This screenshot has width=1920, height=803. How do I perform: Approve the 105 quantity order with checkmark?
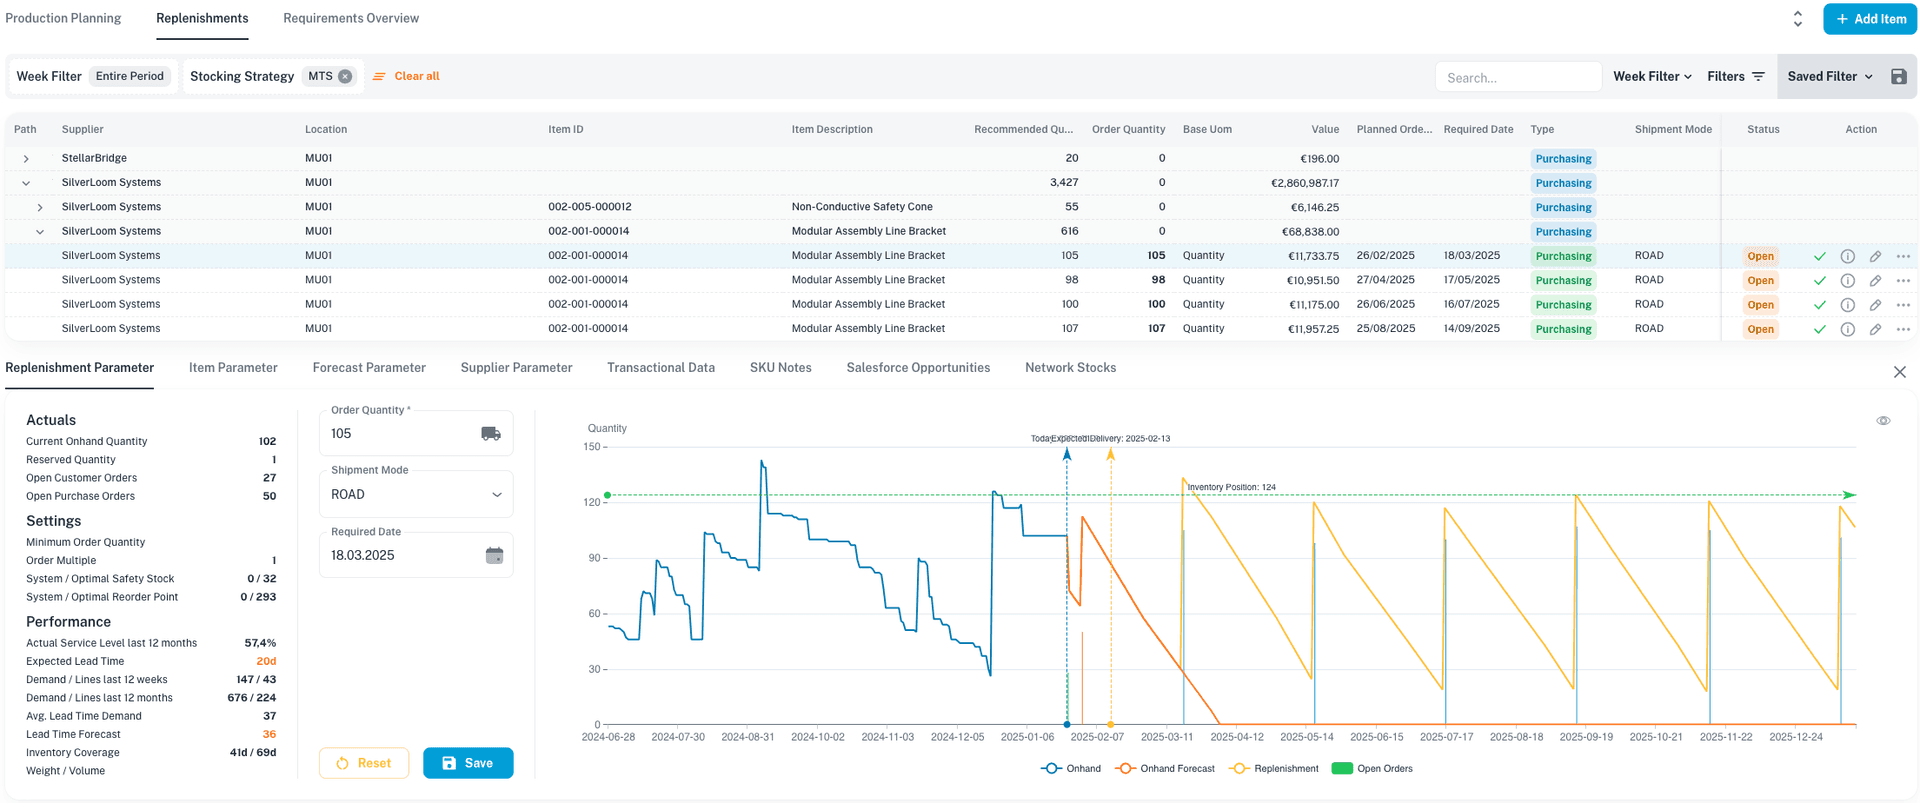tap(1819, 256)
